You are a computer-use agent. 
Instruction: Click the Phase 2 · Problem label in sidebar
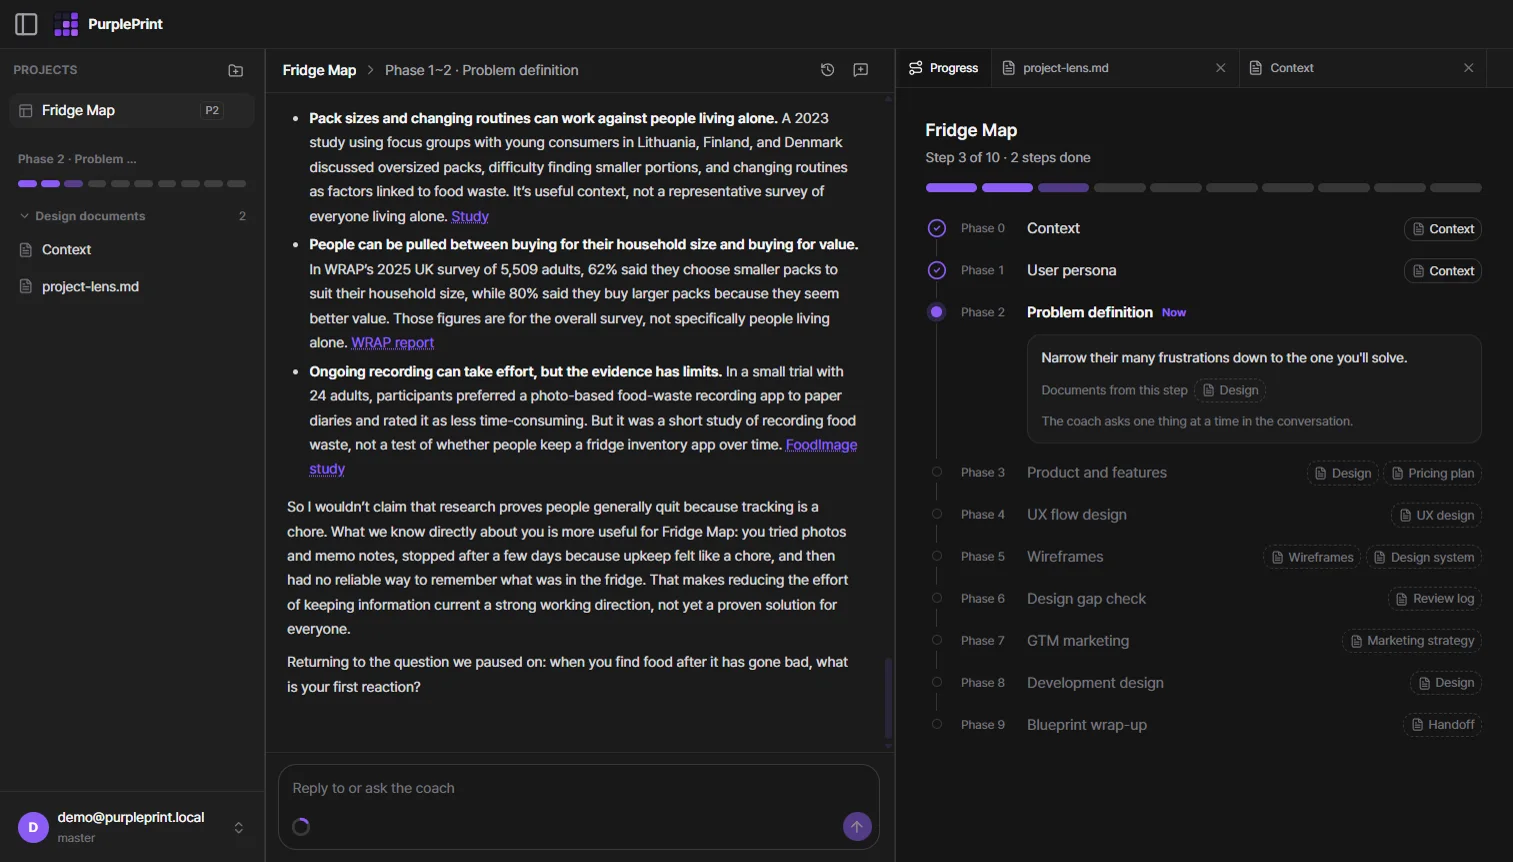point(77,159)
